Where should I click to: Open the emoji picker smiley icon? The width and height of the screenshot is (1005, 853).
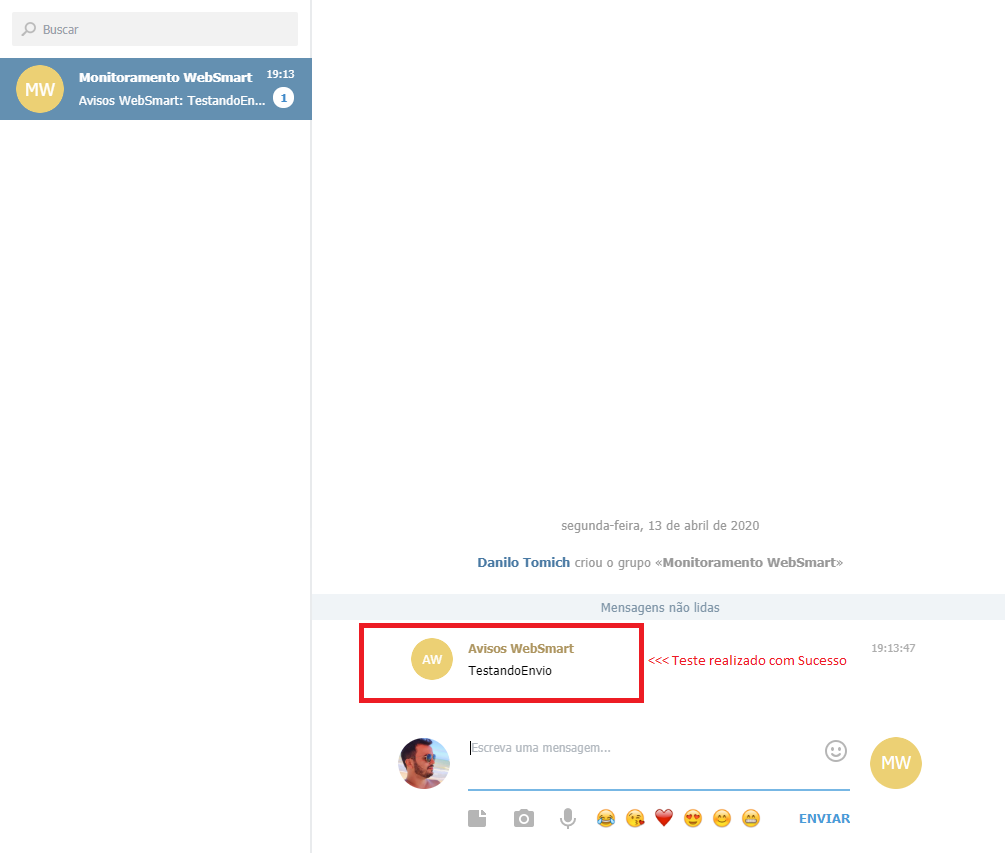coord(836,750)
